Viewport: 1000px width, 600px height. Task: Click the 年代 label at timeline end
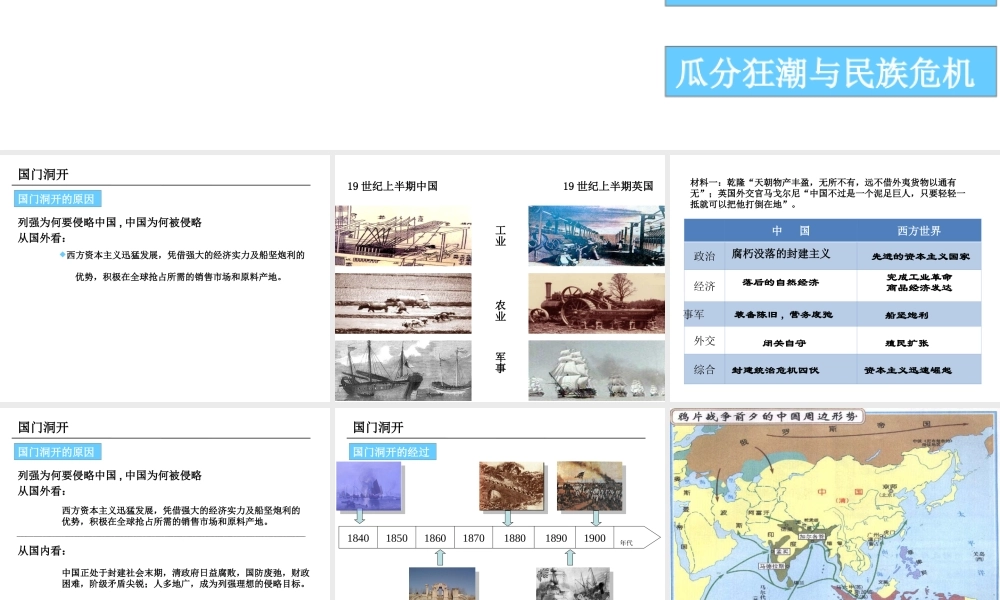tap(626, 543)
